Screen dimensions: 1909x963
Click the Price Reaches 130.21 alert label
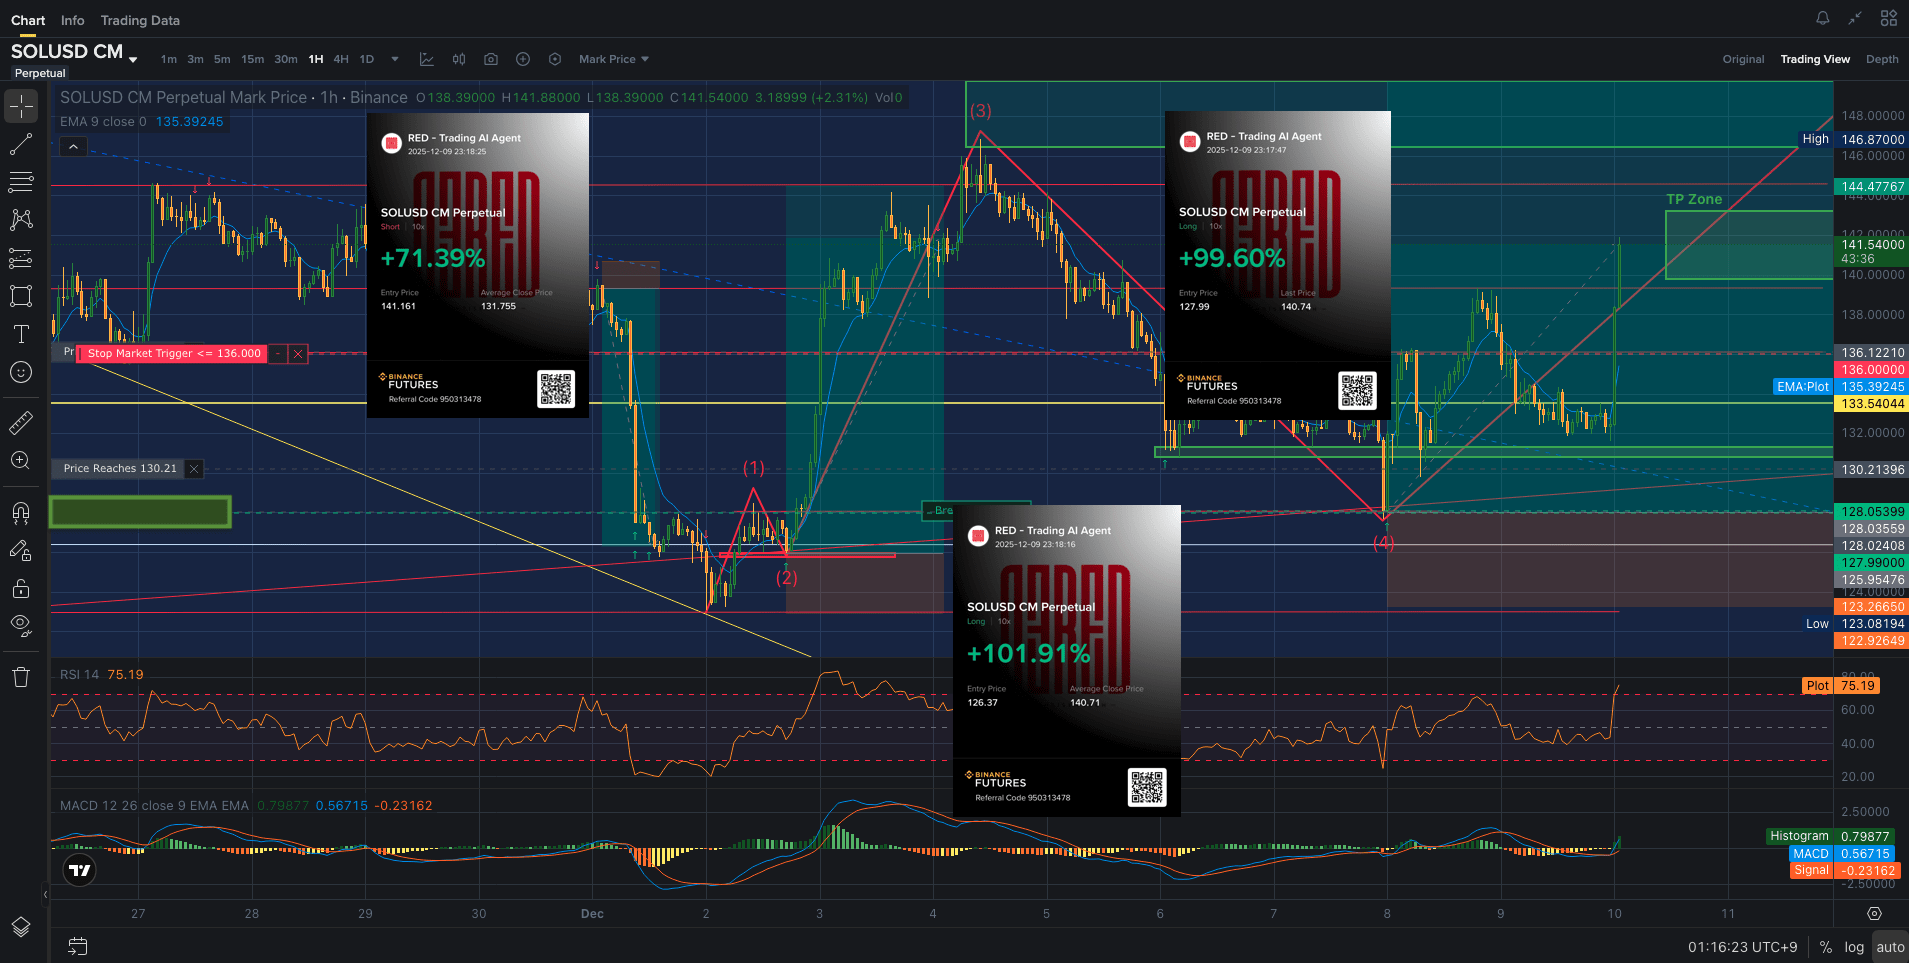120,468
